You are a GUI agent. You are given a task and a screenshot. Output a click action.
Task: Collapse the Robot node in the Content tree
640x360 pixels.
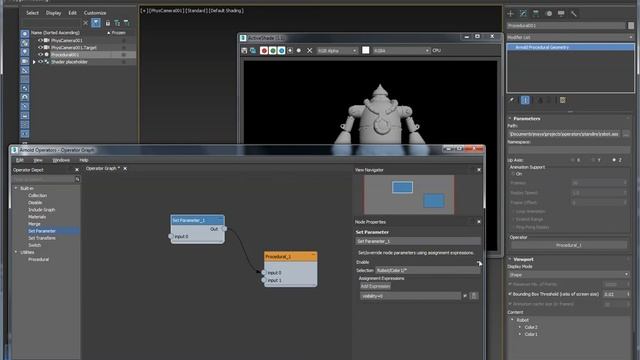513,320
